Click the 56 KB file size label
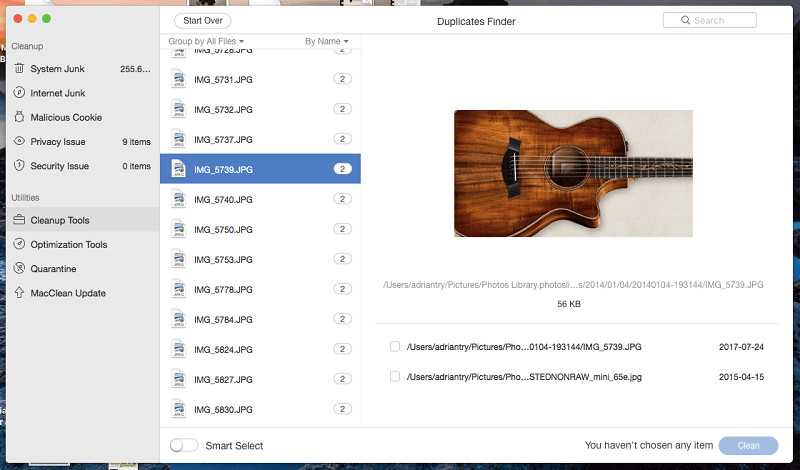 (569, 304)
